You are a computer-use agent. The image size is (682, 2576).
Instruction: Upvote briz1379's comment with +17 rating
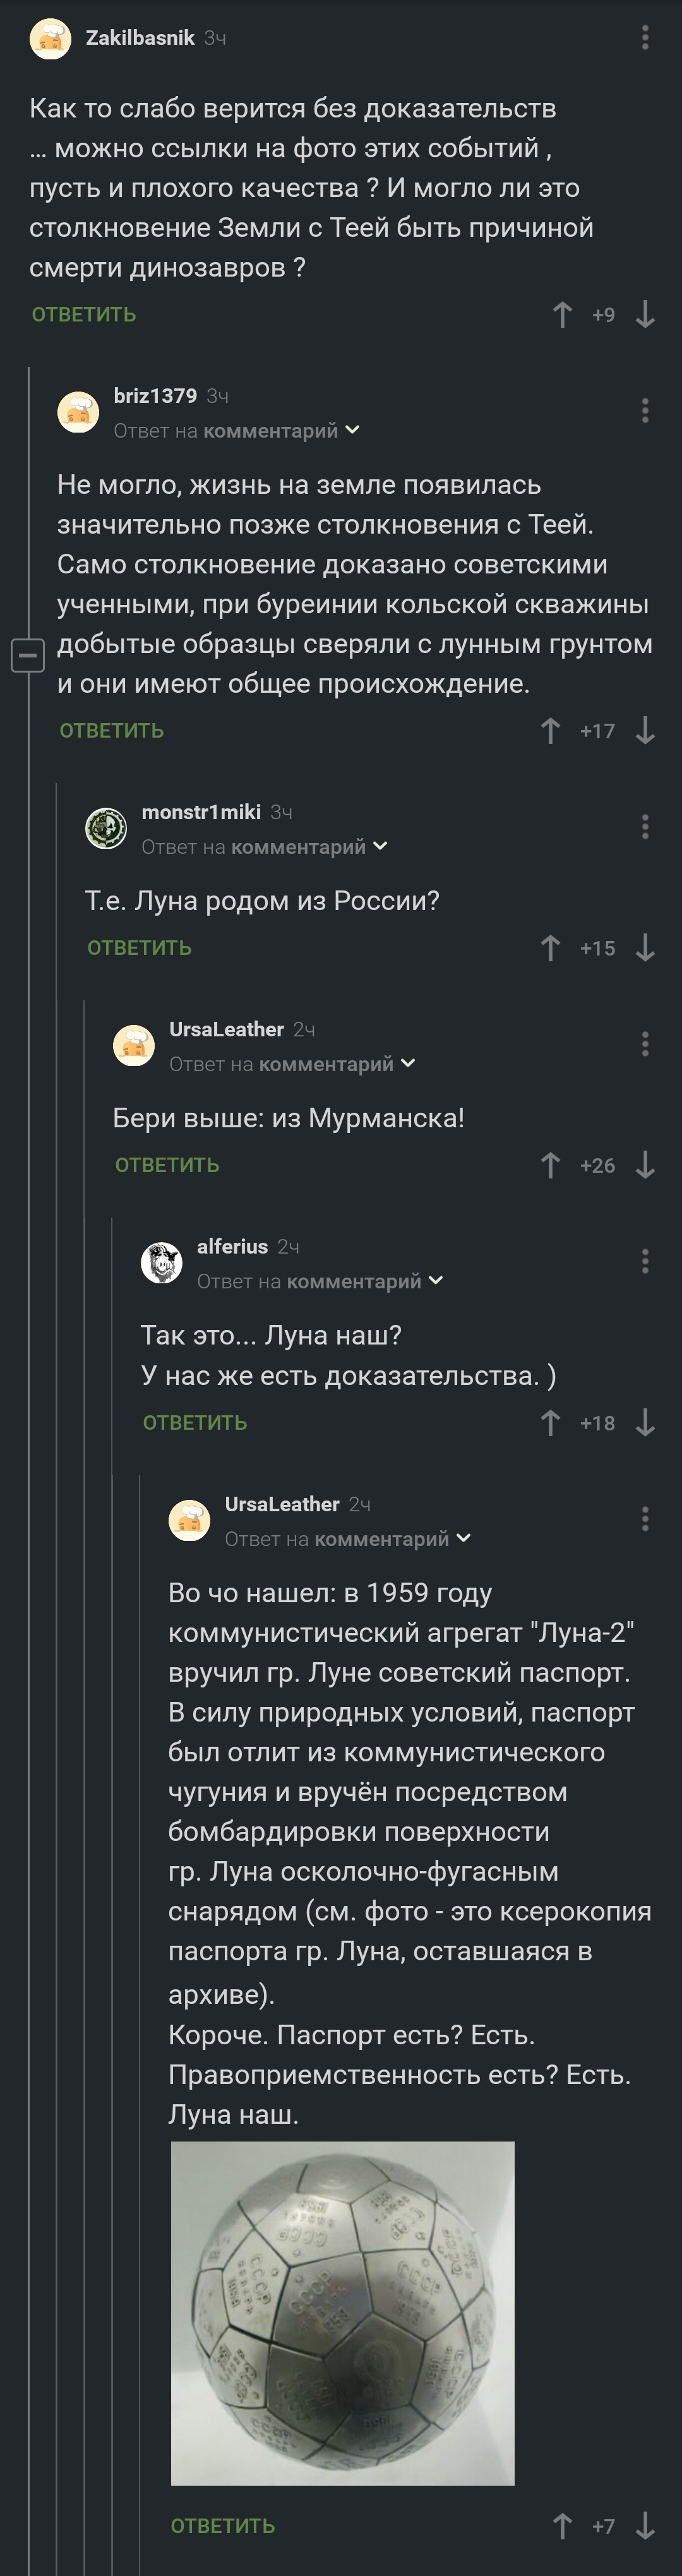(550, 731)
